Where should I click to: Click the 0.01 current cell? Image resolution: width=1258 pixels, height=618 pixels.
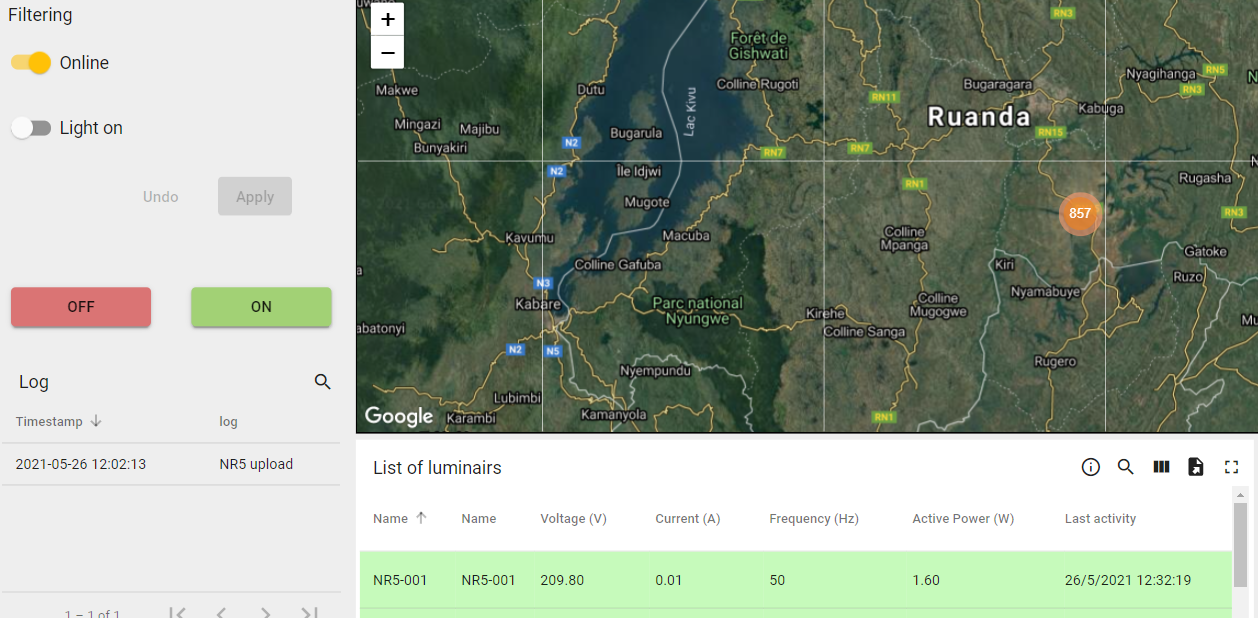668,580
